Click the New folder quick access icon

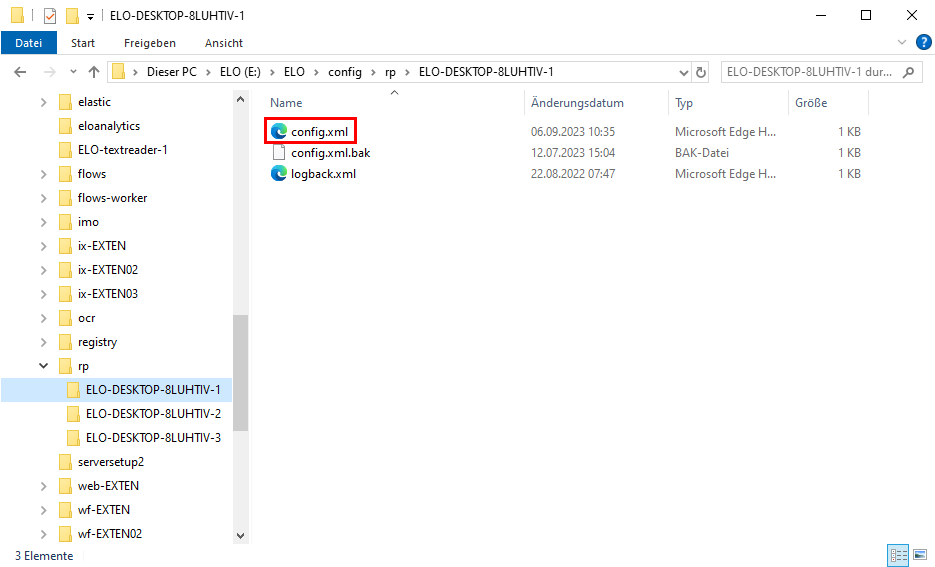[x=72, y=16]
